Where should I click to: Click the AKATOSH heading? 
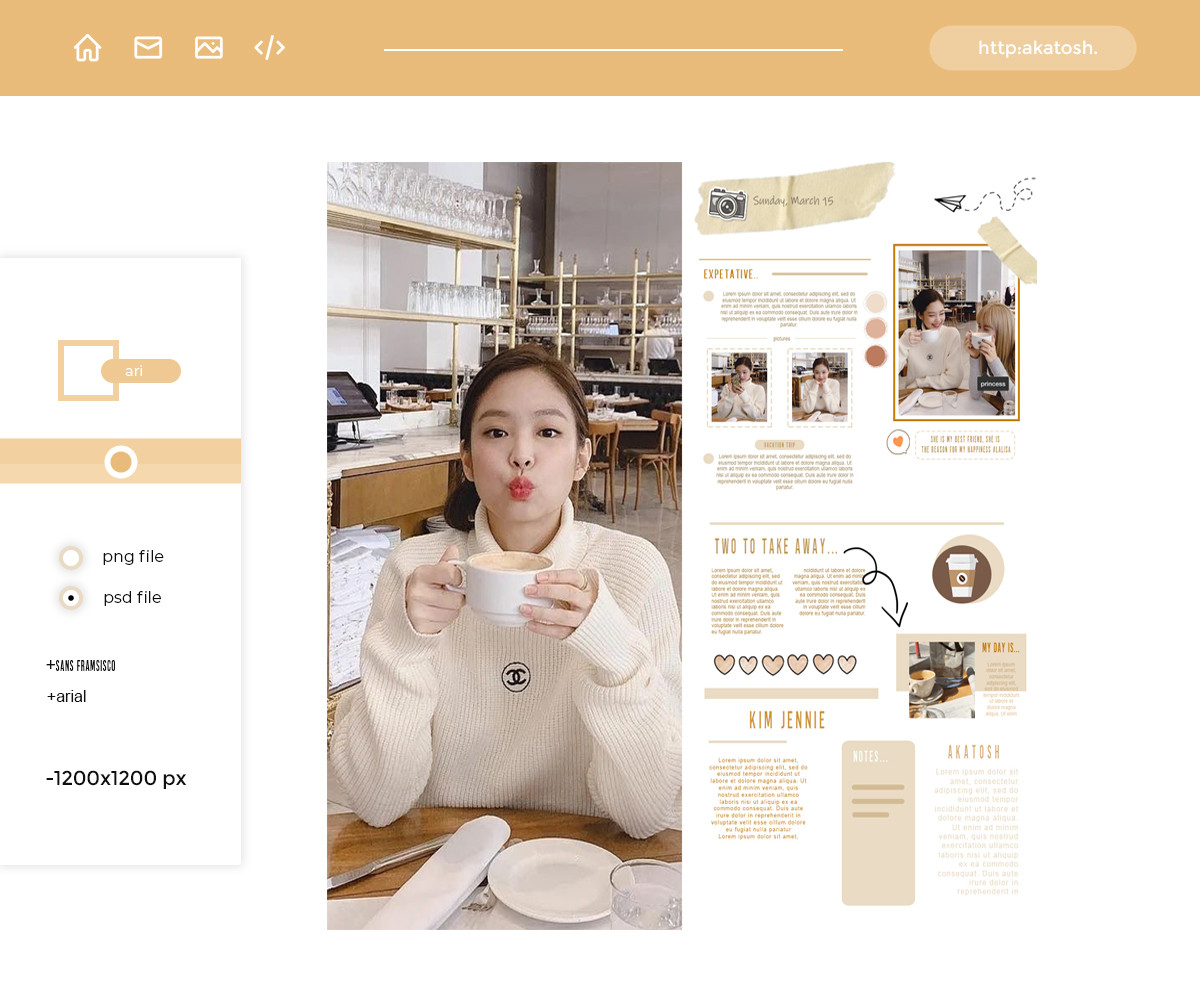point(974,752)
